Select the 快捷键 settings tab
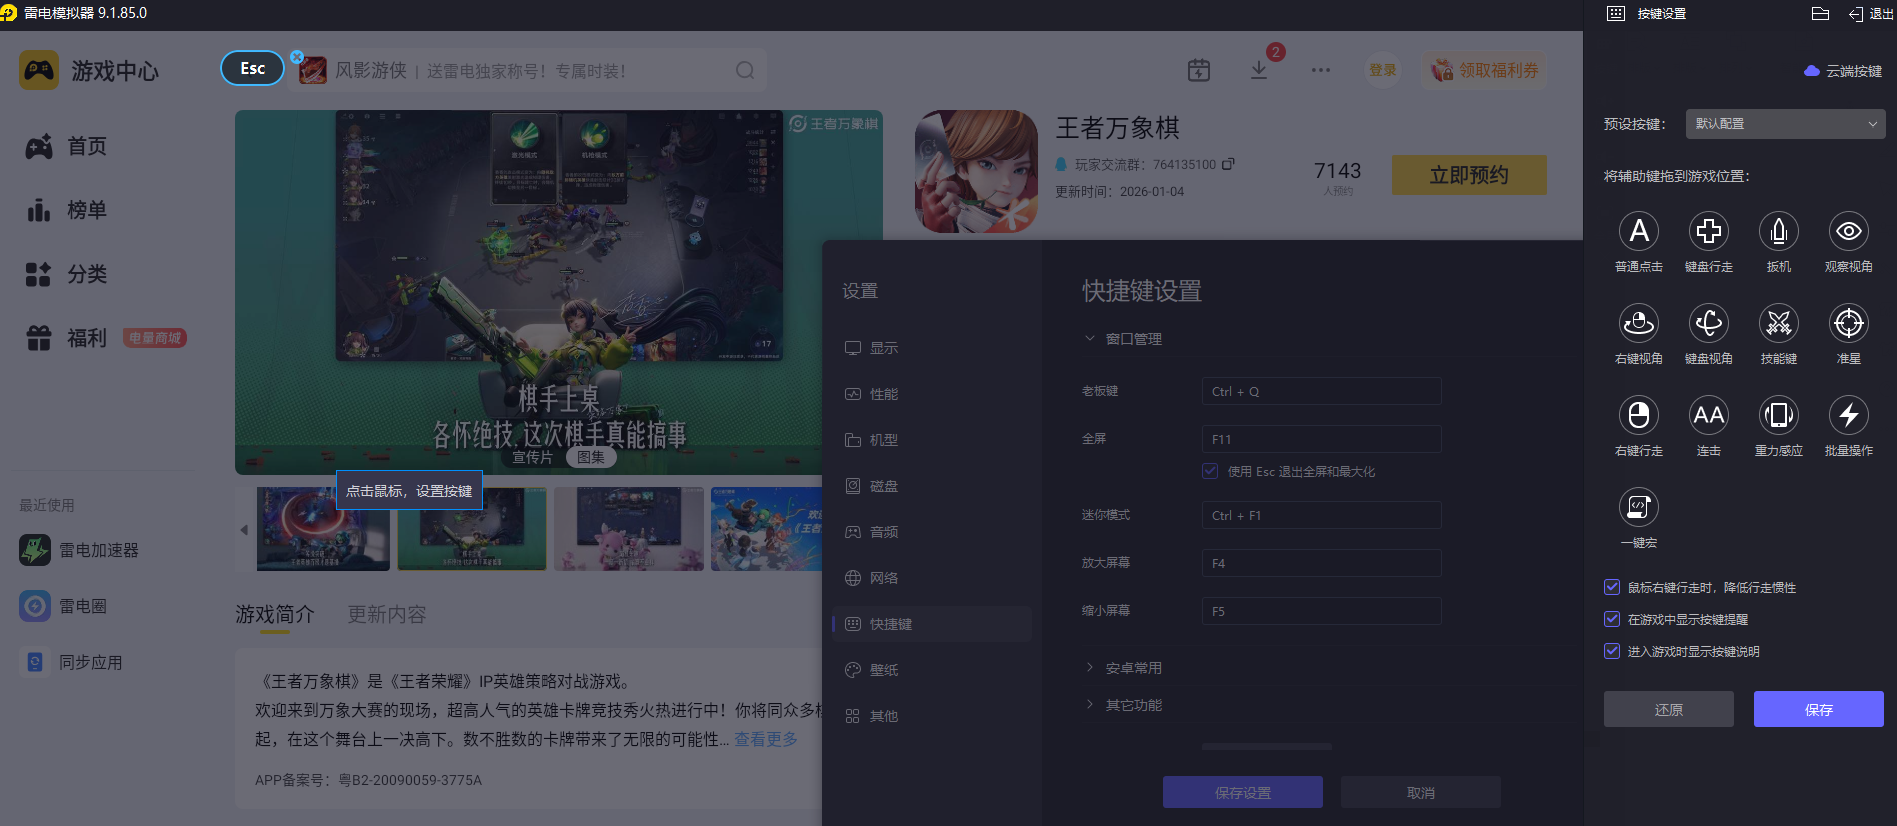The image size is (1897, 826). click(932, 624)
